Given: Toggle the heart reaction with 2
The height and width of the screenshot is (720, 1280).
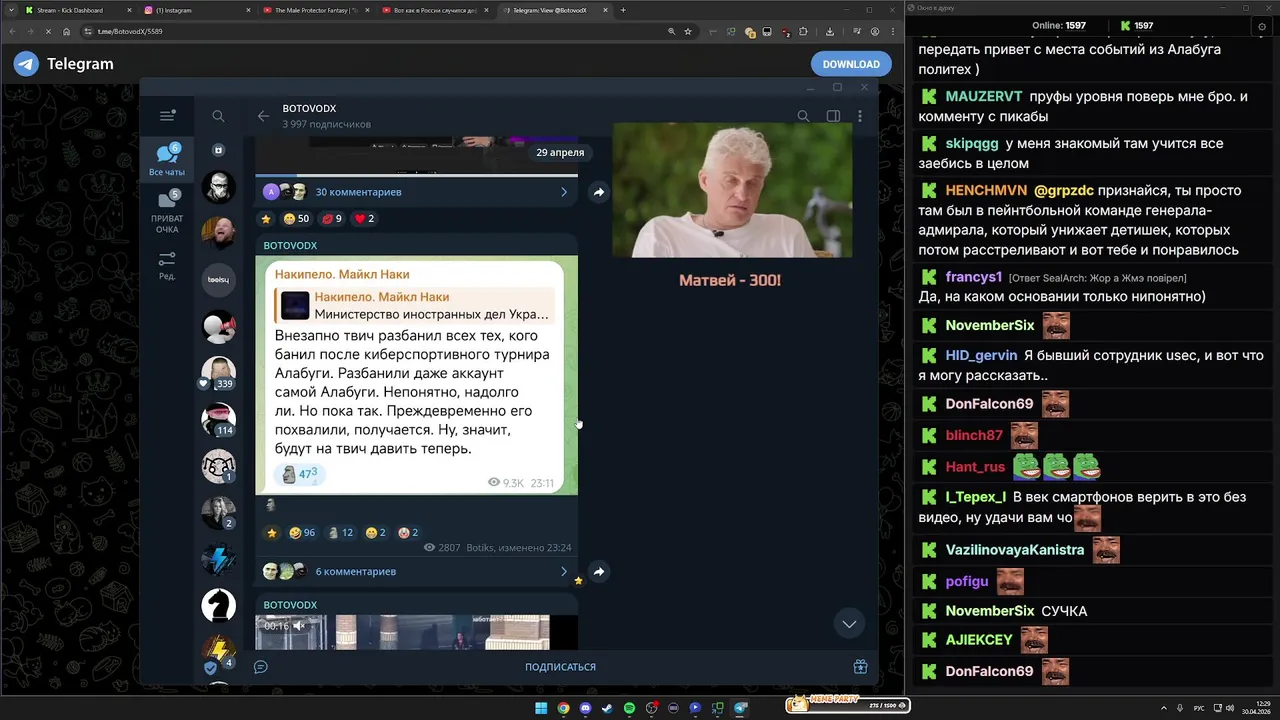Looking at the screenshot, I should 365,218.
